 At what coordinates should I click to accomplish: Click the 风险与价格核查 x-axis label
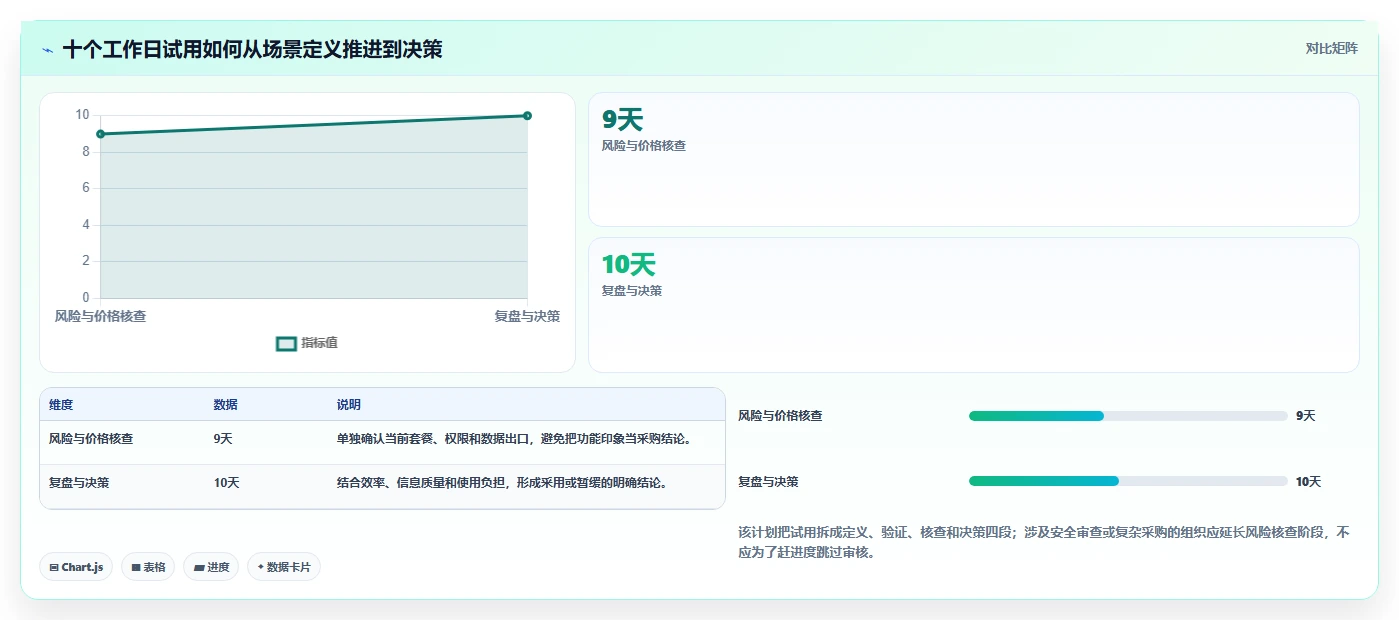click(x=100, y=316)
